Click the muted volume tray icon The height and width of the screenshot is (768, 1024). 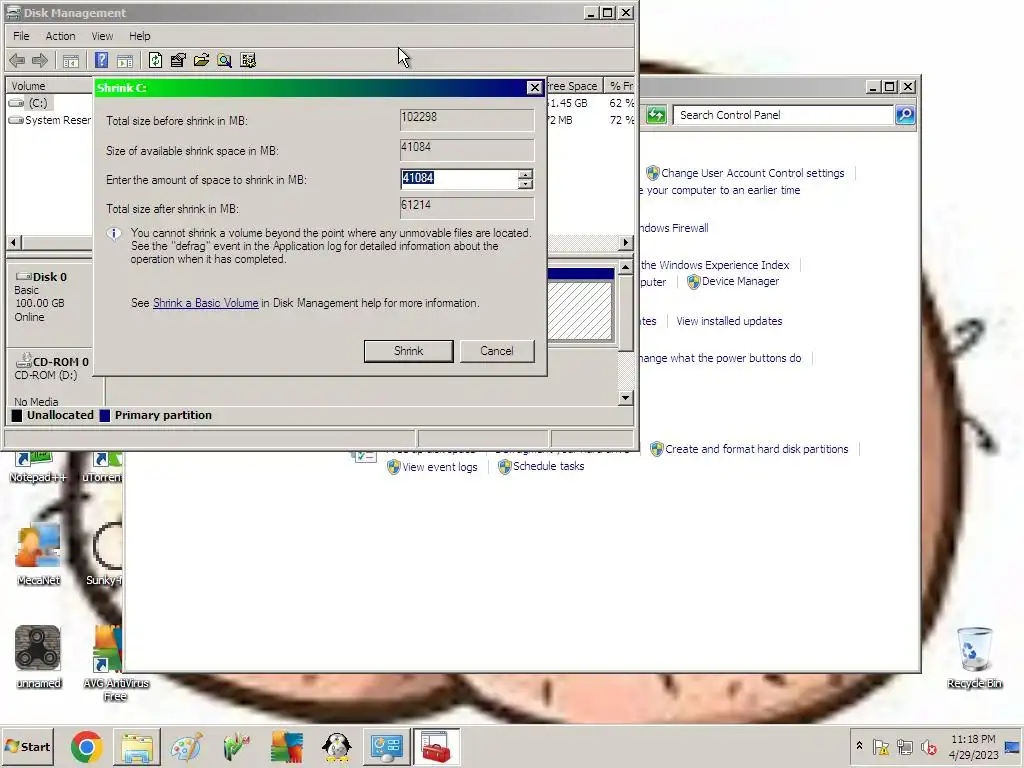point(928,747)
